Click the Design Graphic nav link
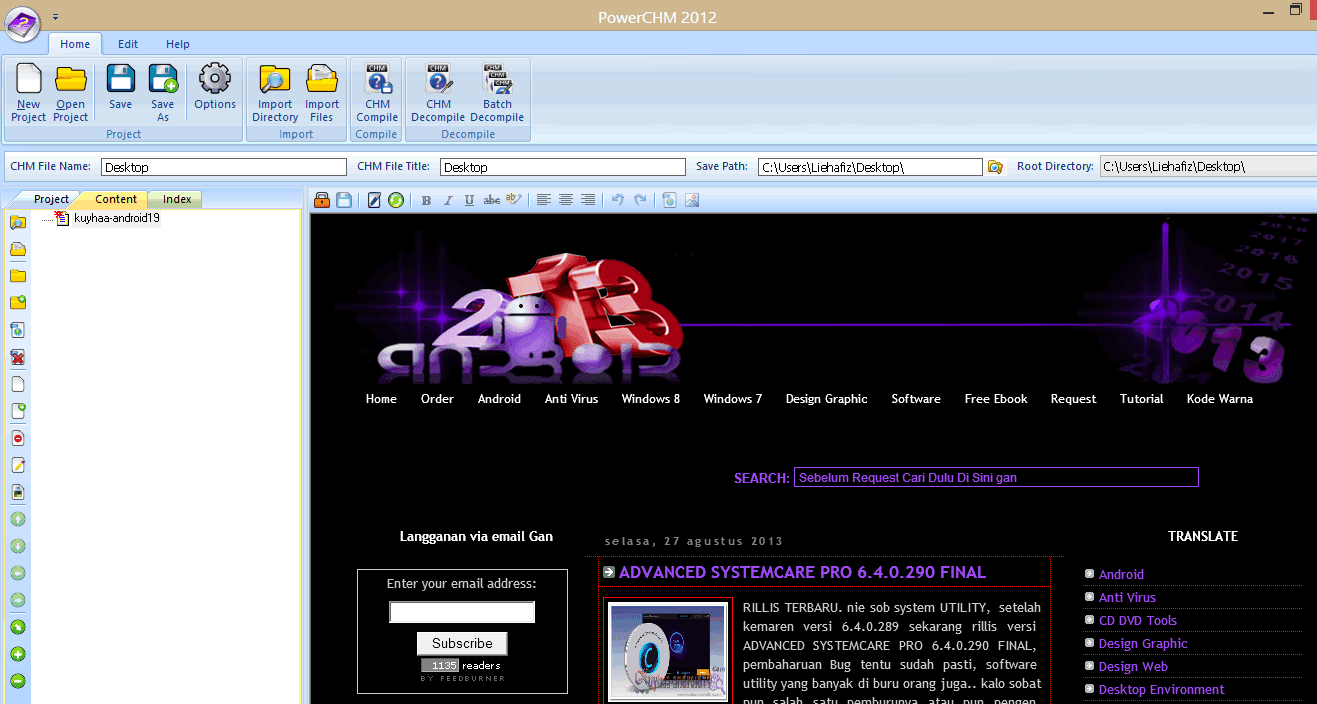The height and width of the screenshot is (704, 1317). click(x=826, y=399)
